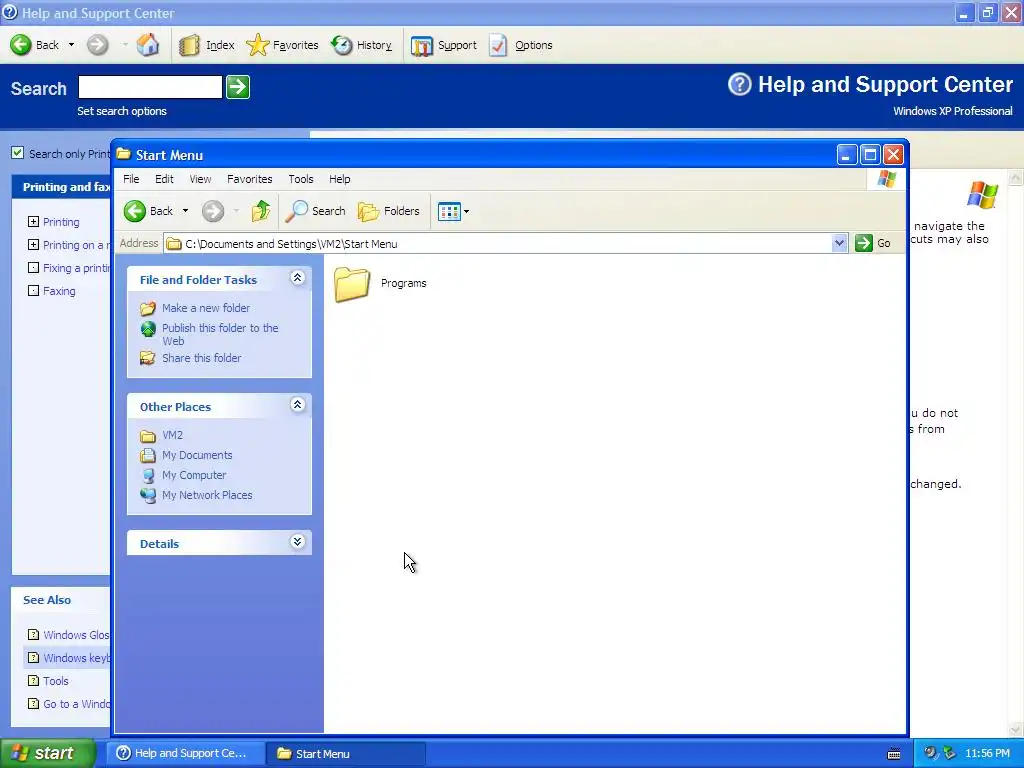Screen dimensions: 1024x768
Task: Click the second system tray network icon
Action: pos(950,753)
